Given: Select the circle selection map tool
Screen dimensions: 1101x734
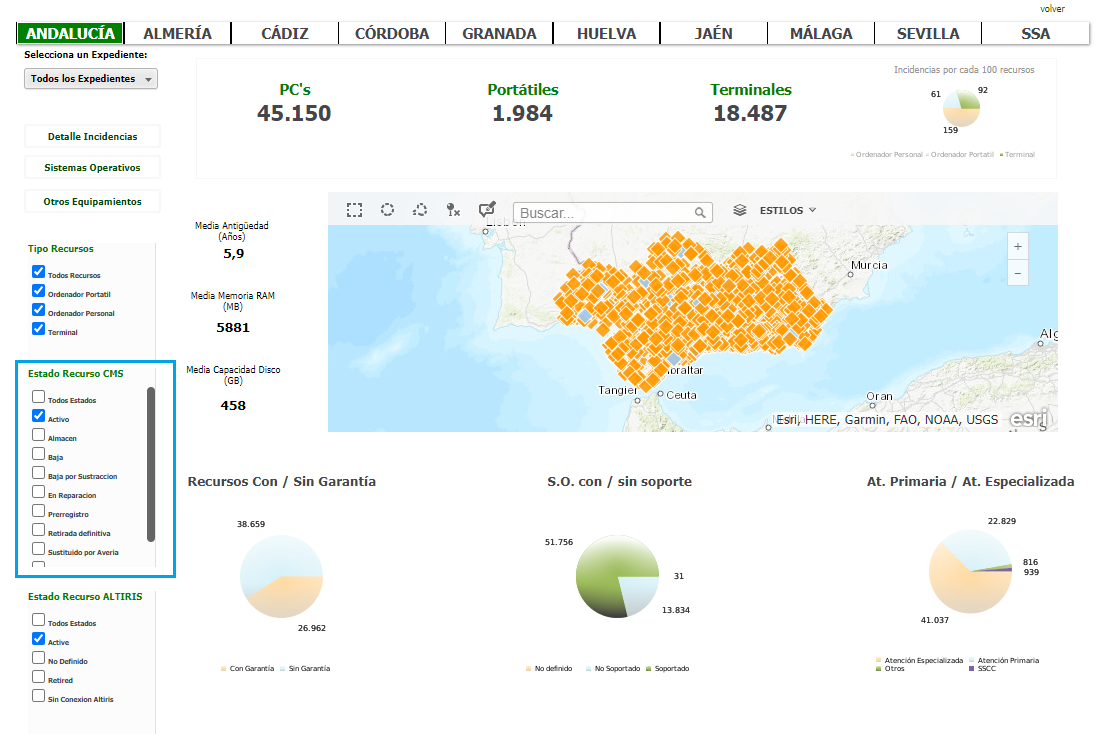Looking at the screenshot, I should click(387, 209).
